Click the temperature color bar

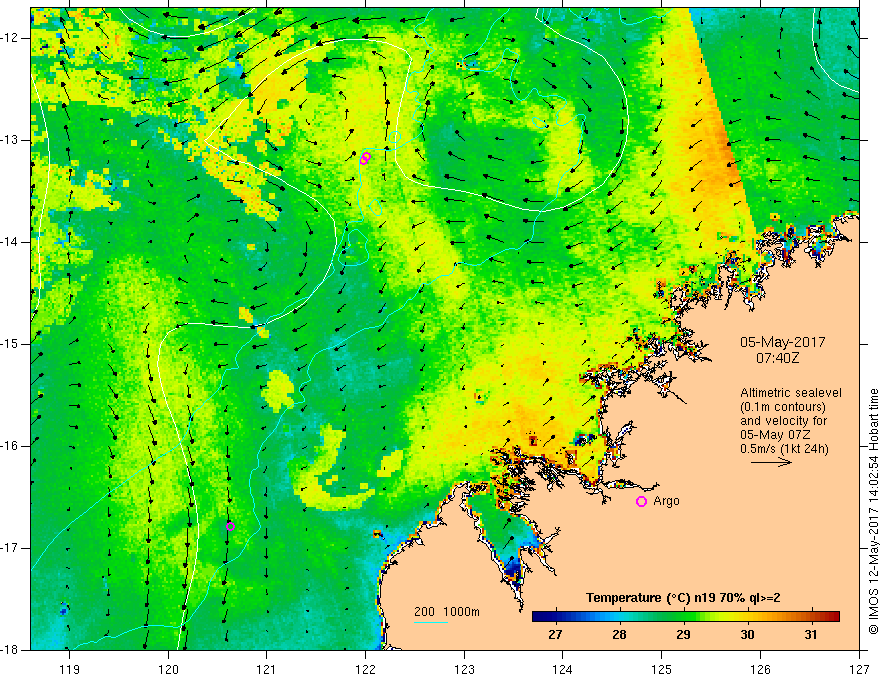(686, 616)
